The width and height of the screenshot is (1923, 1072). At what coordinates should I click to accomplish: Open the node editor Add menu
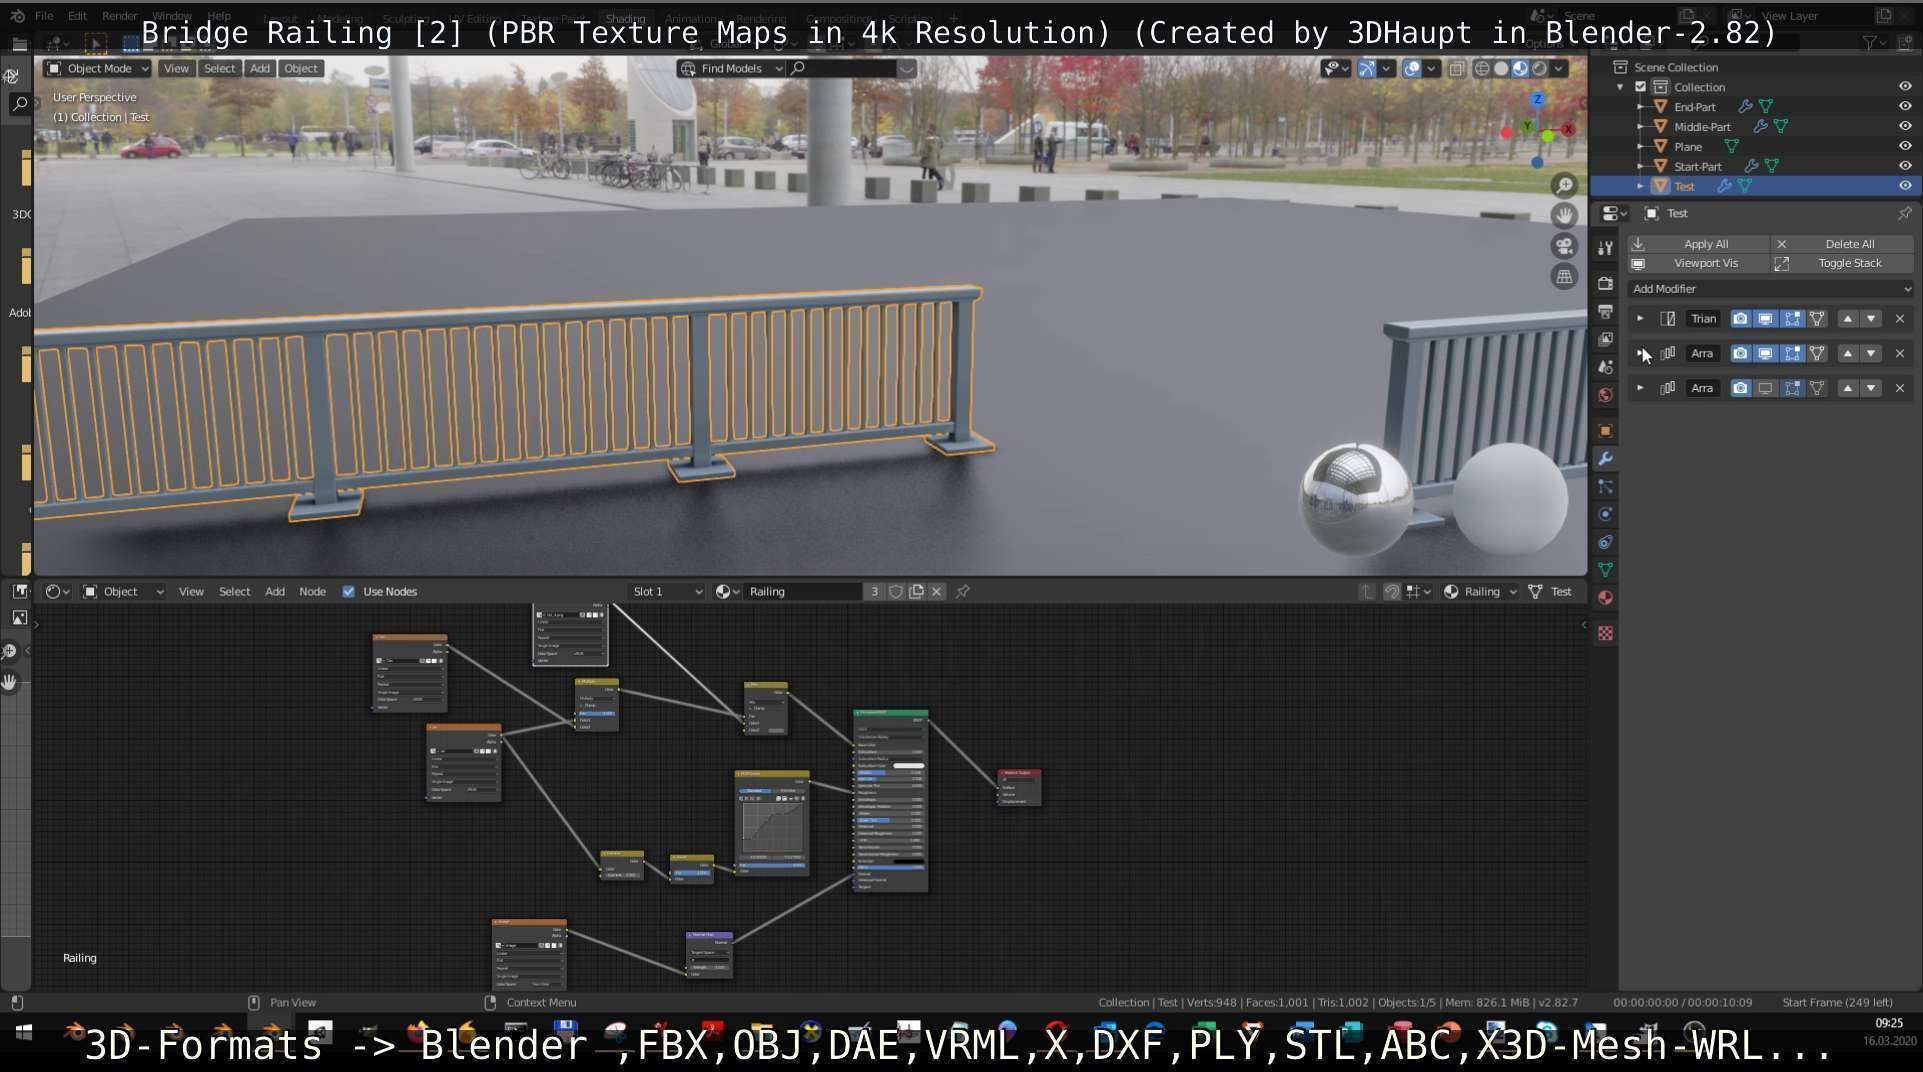275,592
